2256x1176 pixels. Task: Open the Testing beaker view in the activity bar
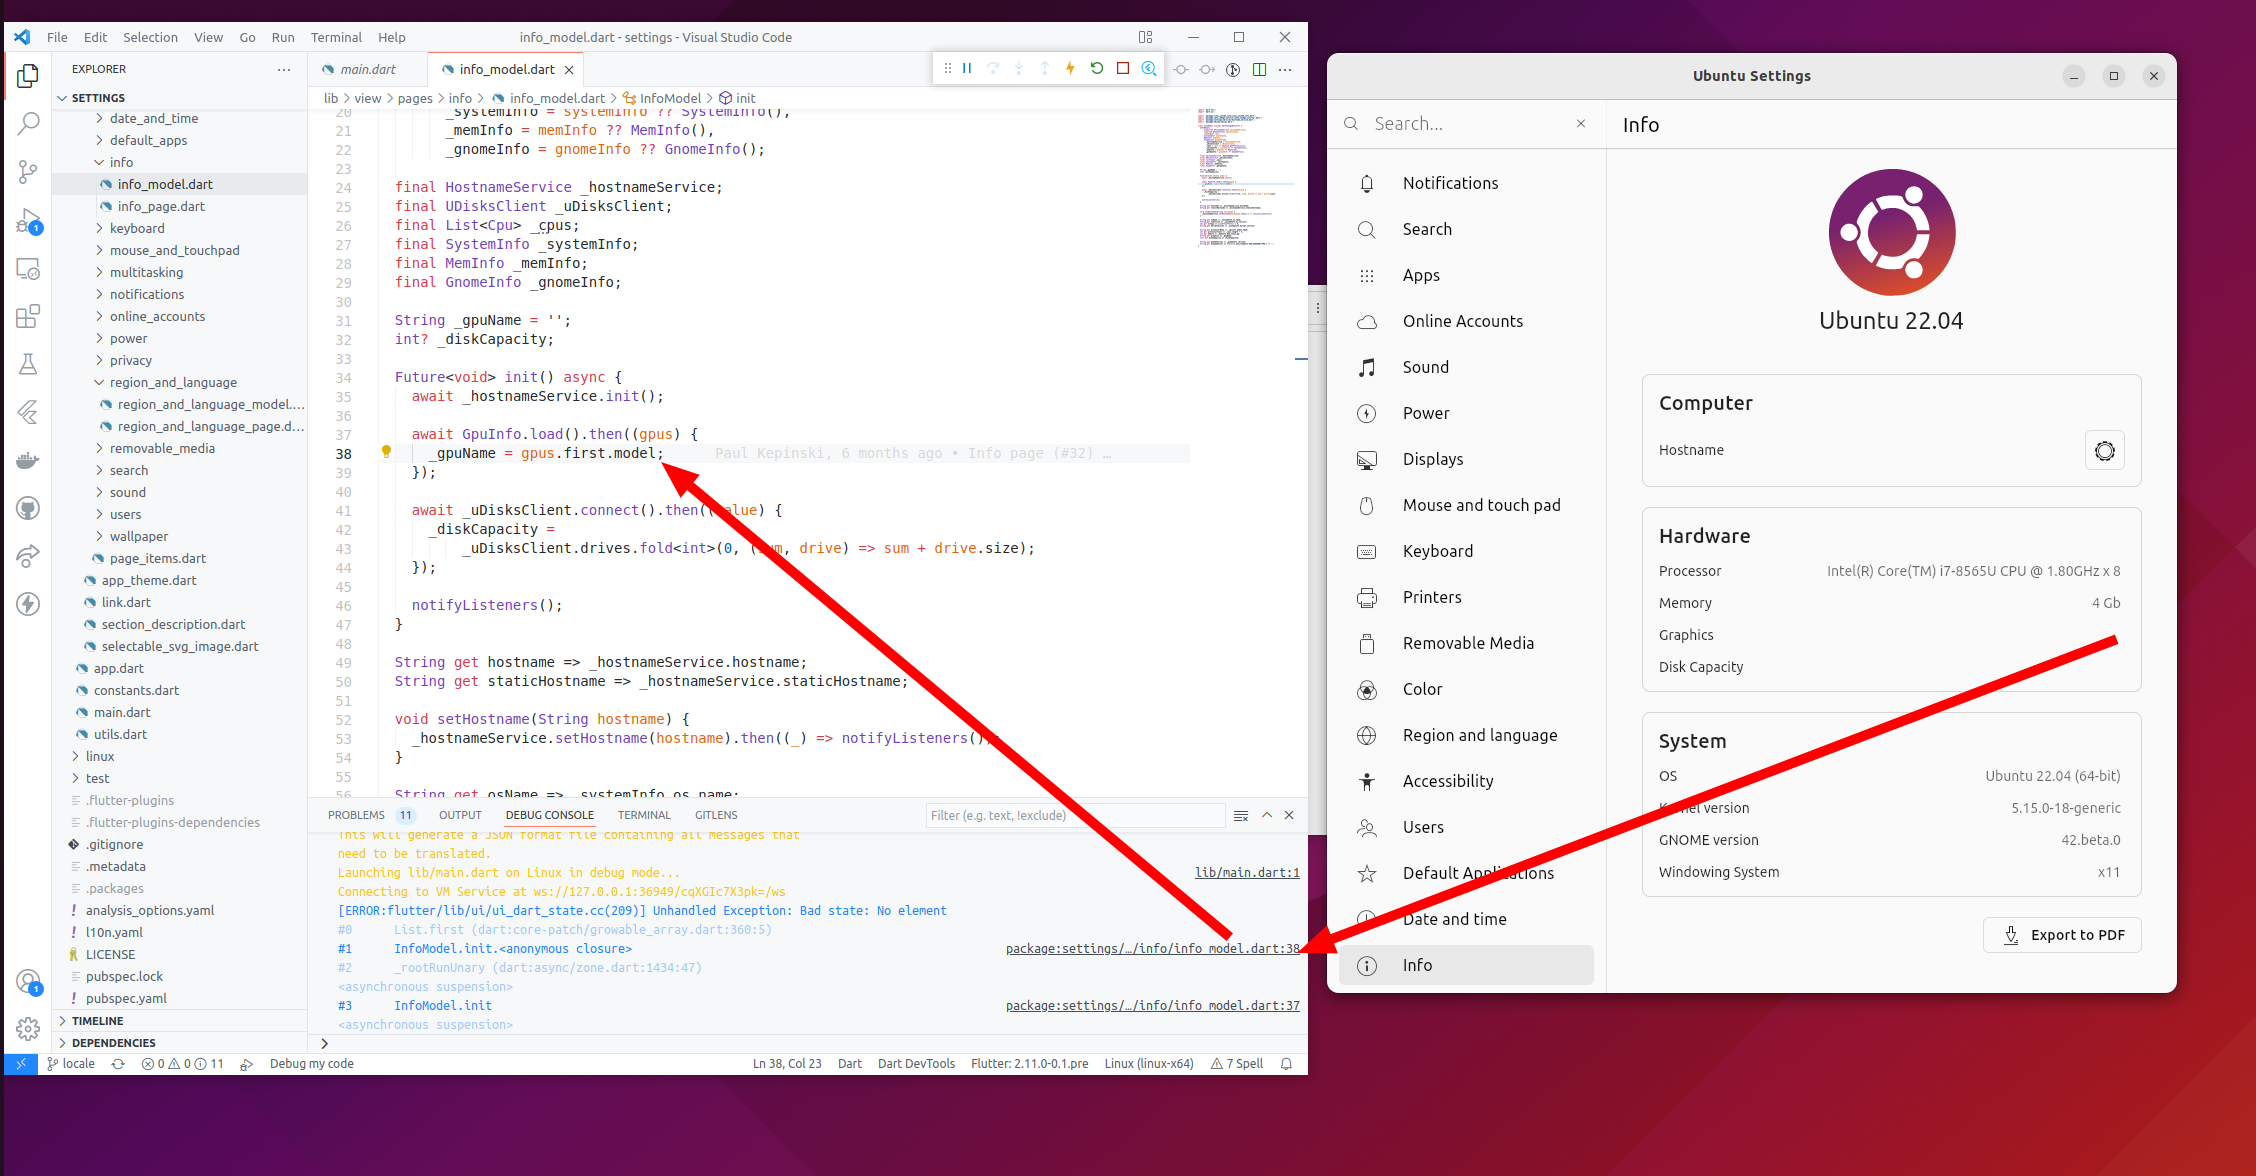(28, 364)
